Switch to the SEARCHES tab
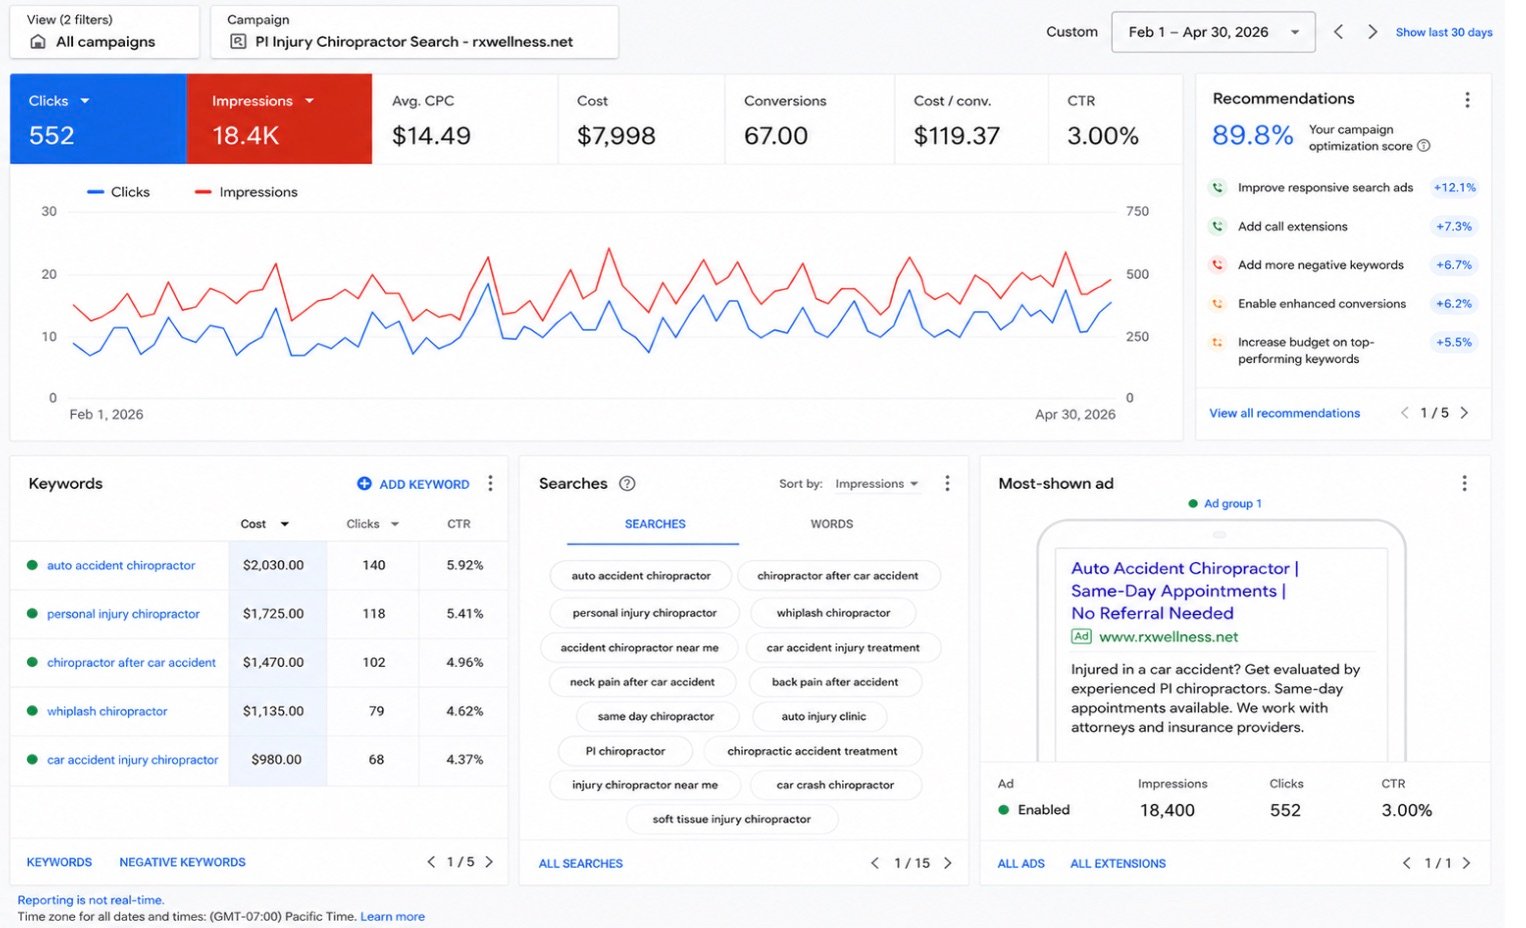 [655, 524]
